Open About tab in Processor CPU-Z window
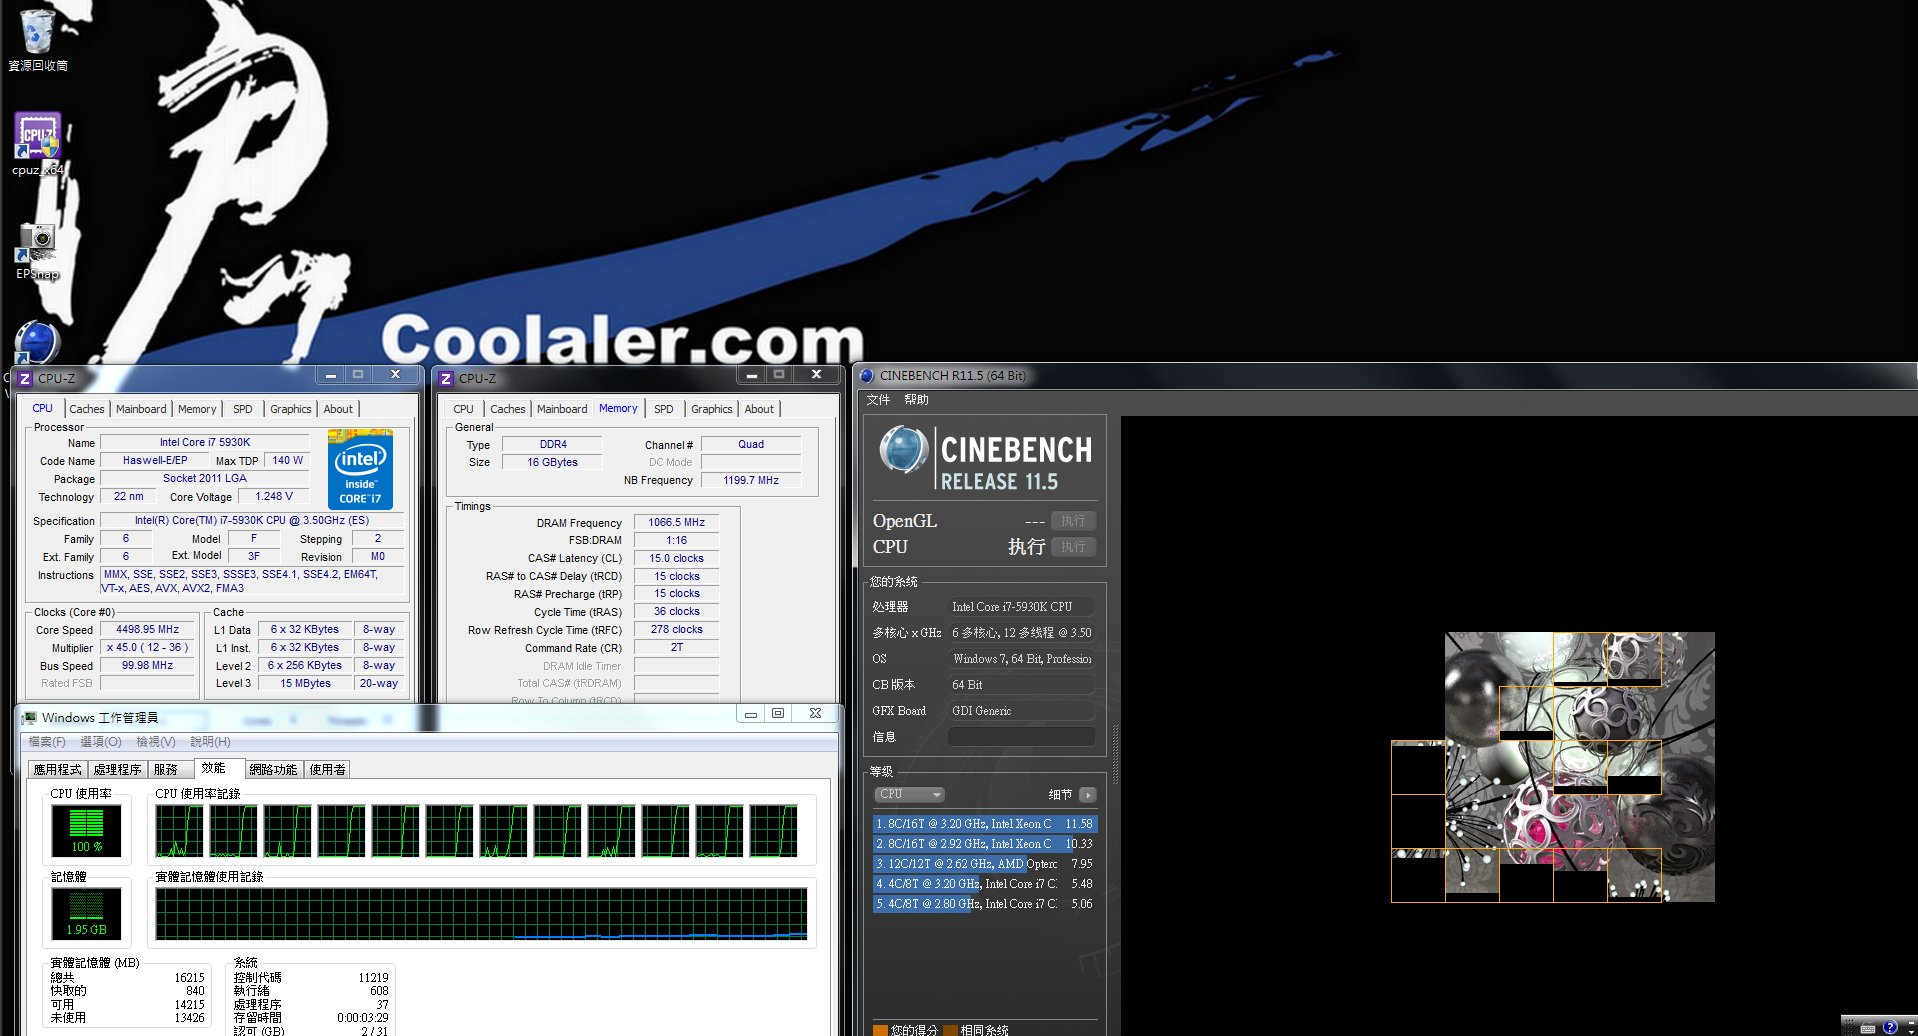1918x1036 pixels. pyautogui.click(x=338, y=409)
